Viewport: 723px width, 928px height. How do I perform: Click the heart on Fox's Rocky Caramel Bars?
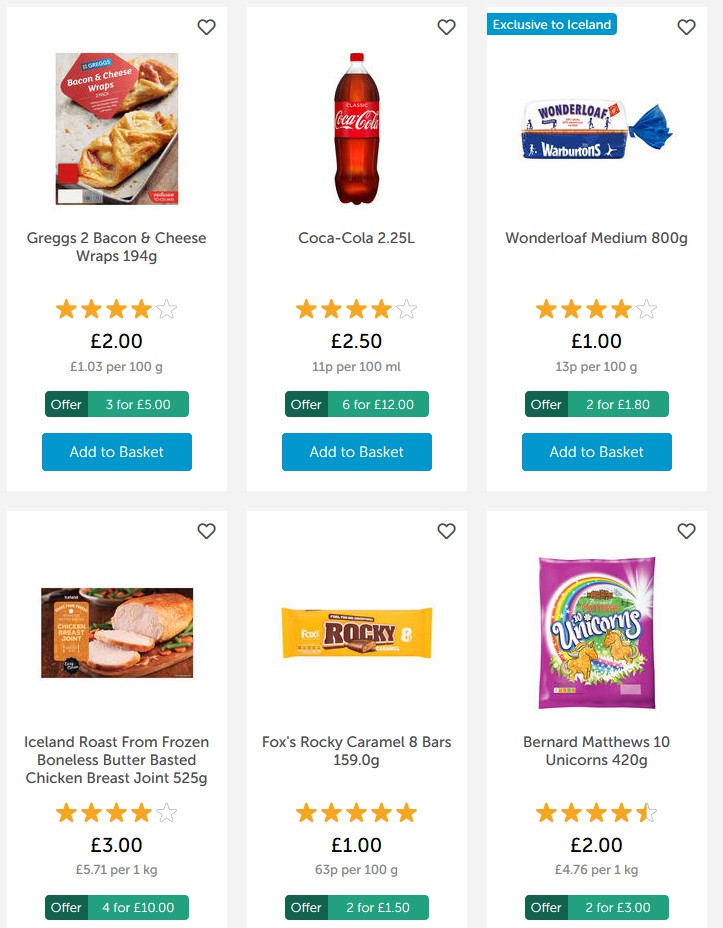click(446, 531)
